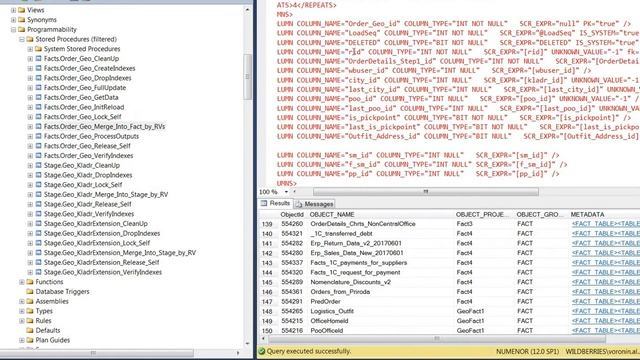The image size is (640, 360).
Task: Select Stage.Geo_KladrExtension_Lock_Self procedure icon
Action: pyautogui.click(x=39, y=243)
